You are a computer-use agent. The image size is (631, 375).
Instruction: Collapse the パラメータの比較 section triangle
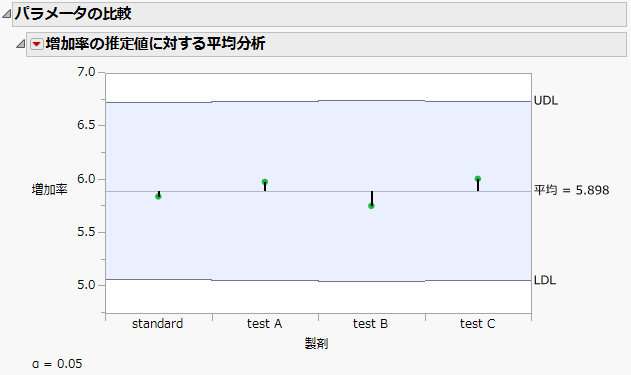pos(6,14)
